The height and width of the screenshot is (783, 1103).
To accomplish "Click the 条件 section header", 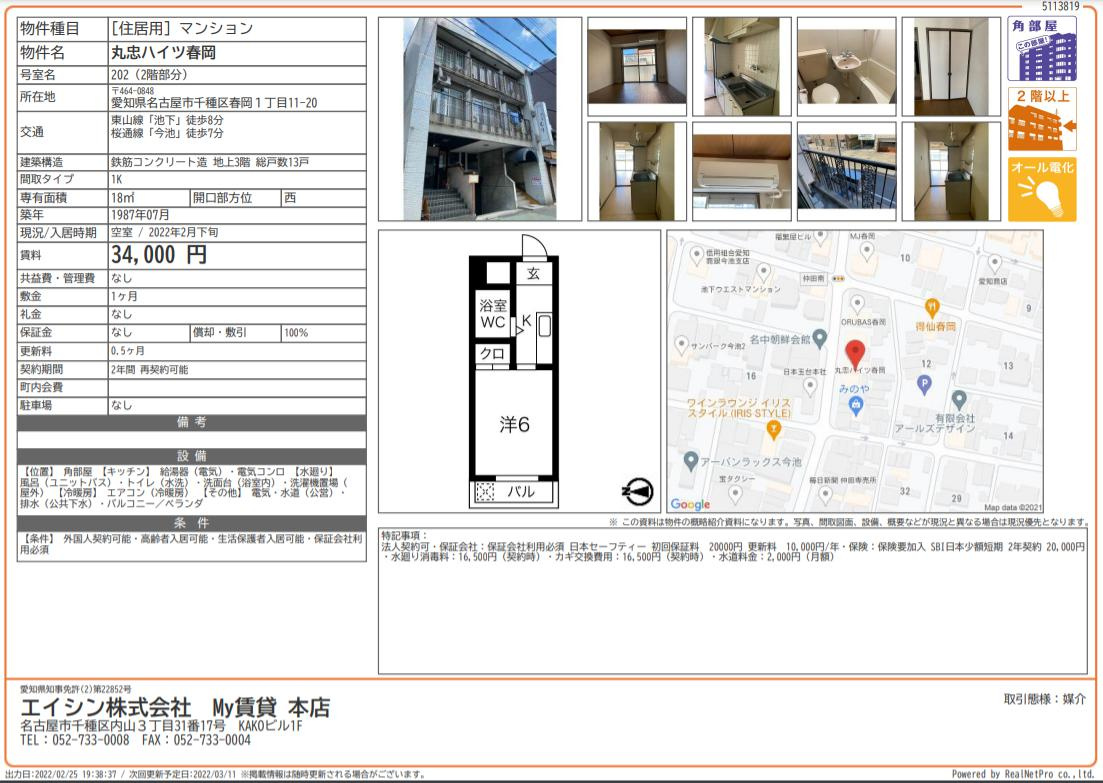I will click(191, 523).
